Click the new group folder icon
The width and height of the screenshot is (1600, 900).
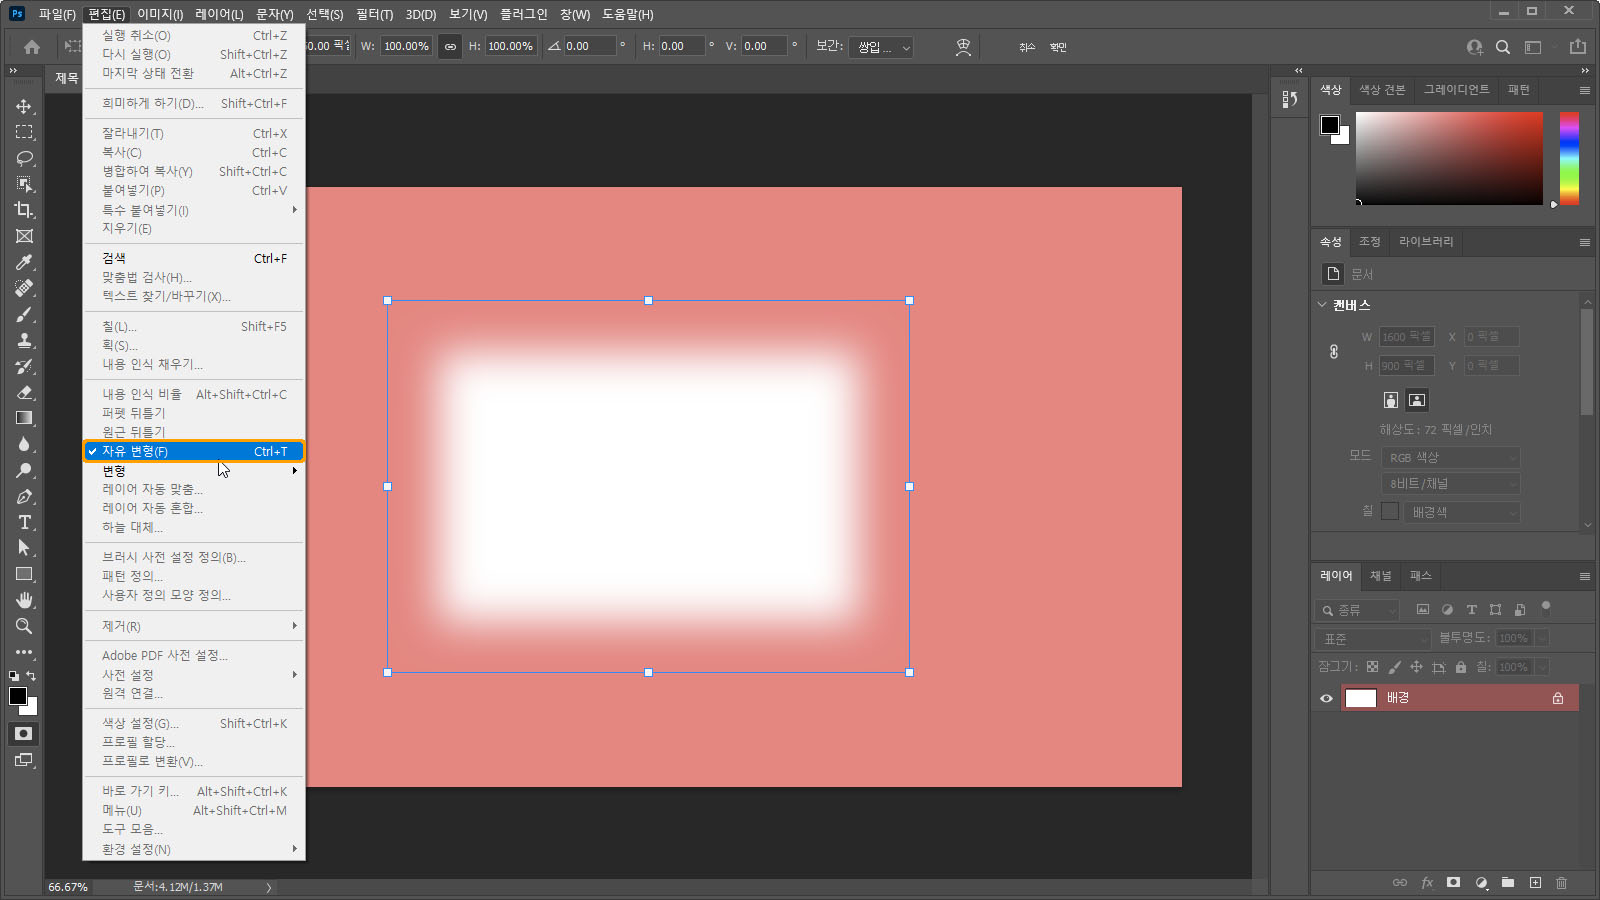1508,883
